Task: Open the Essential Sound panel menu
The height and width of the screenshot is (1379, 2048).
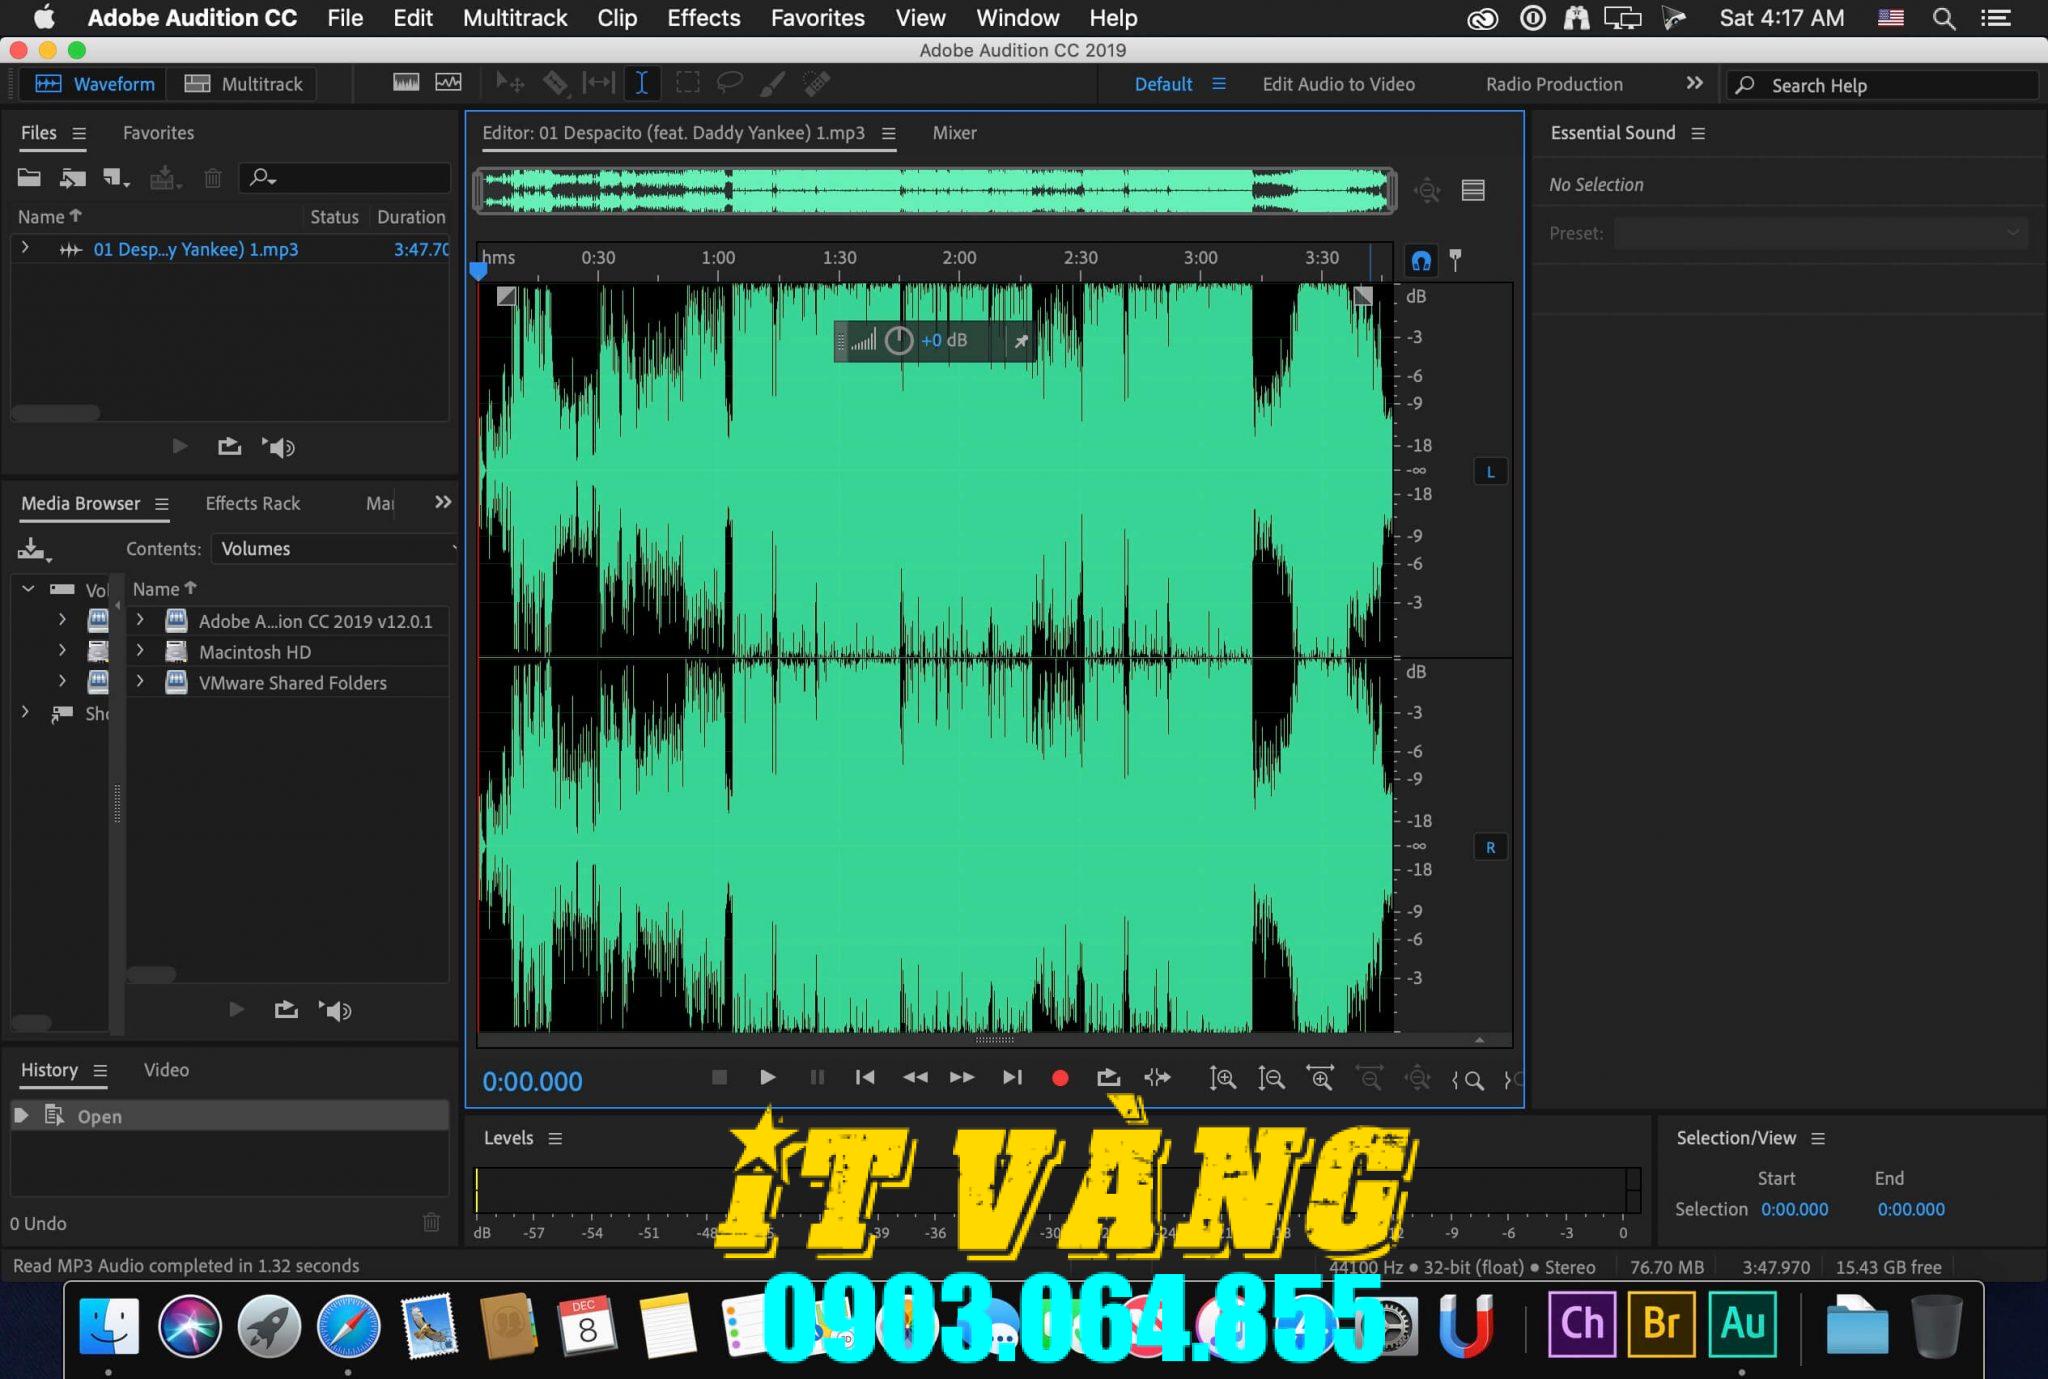Action: (1699, 132)
